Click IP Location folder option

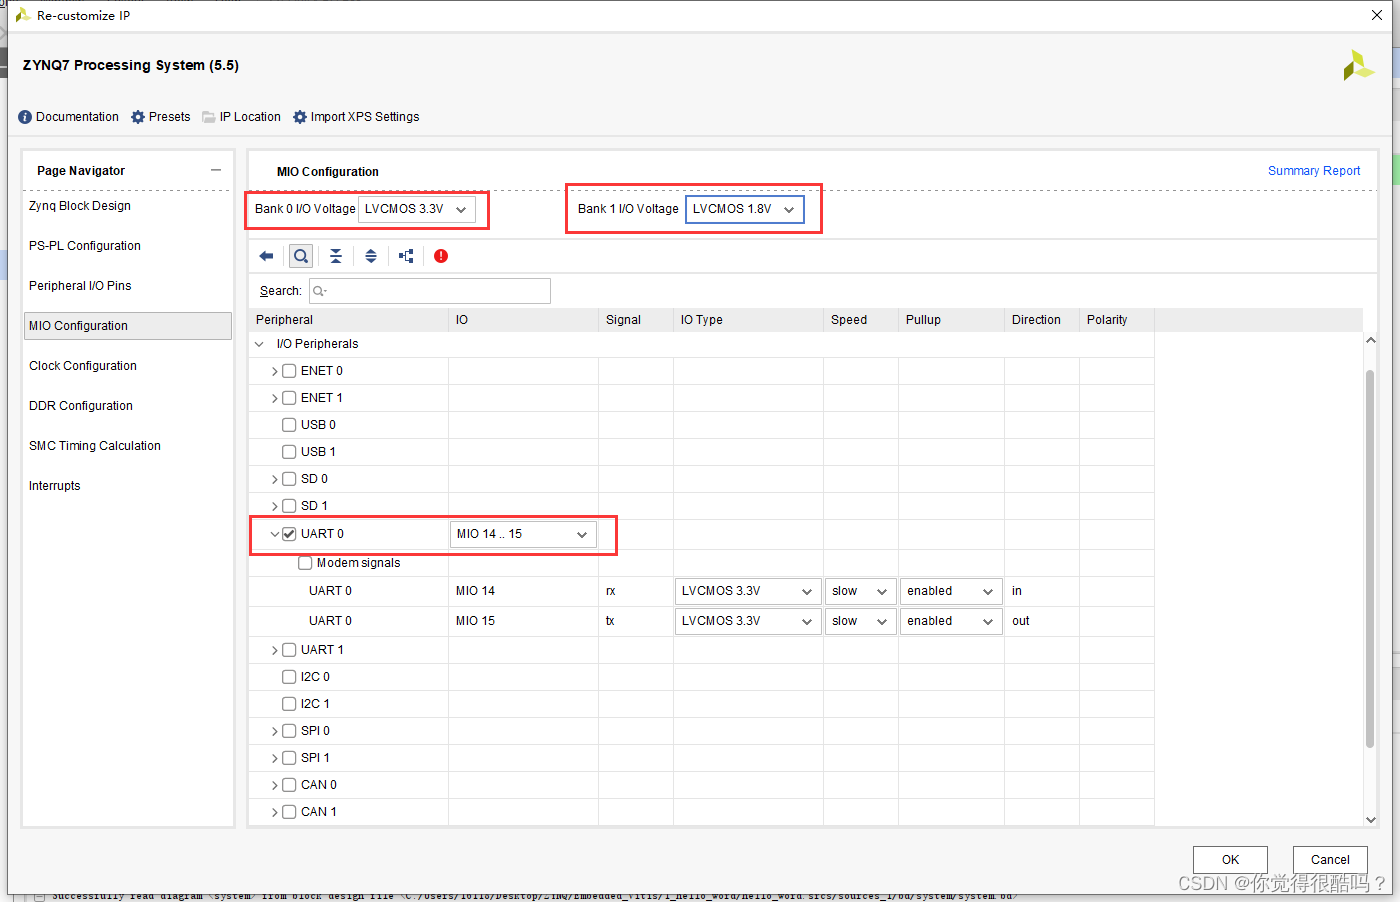[242, 117]
